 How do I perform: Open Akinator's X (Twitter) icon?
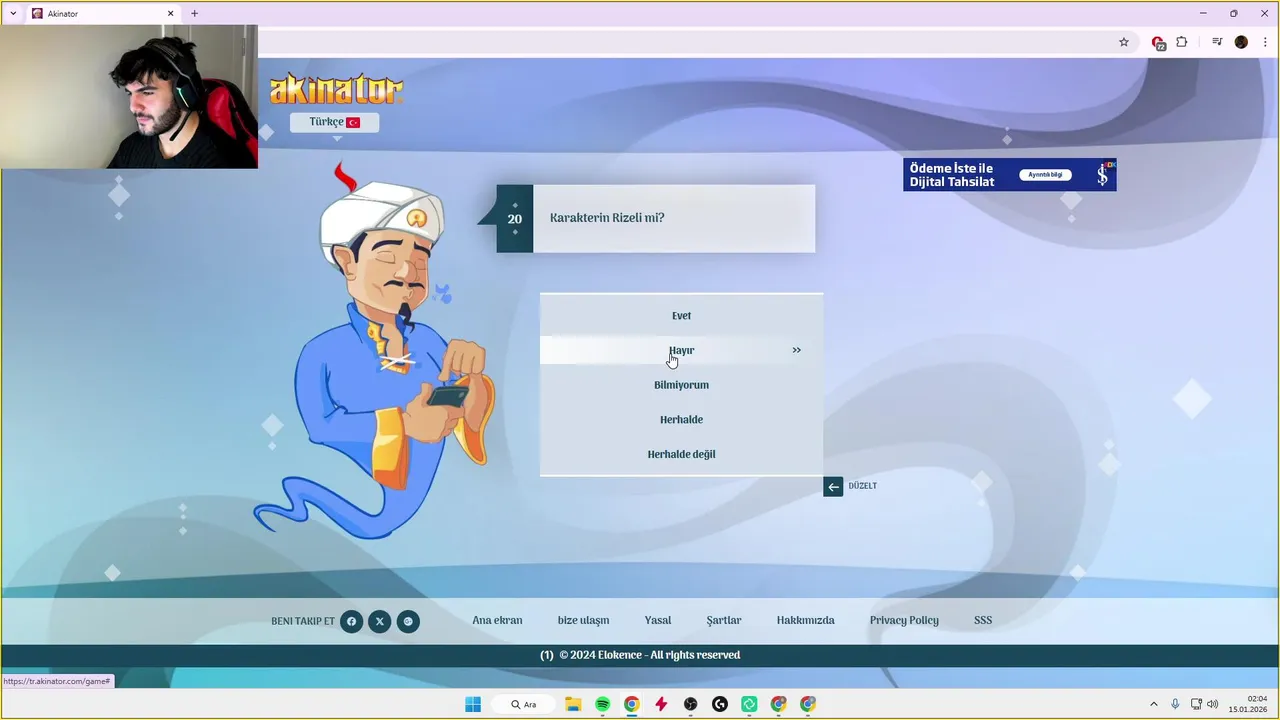pos(379,622)
